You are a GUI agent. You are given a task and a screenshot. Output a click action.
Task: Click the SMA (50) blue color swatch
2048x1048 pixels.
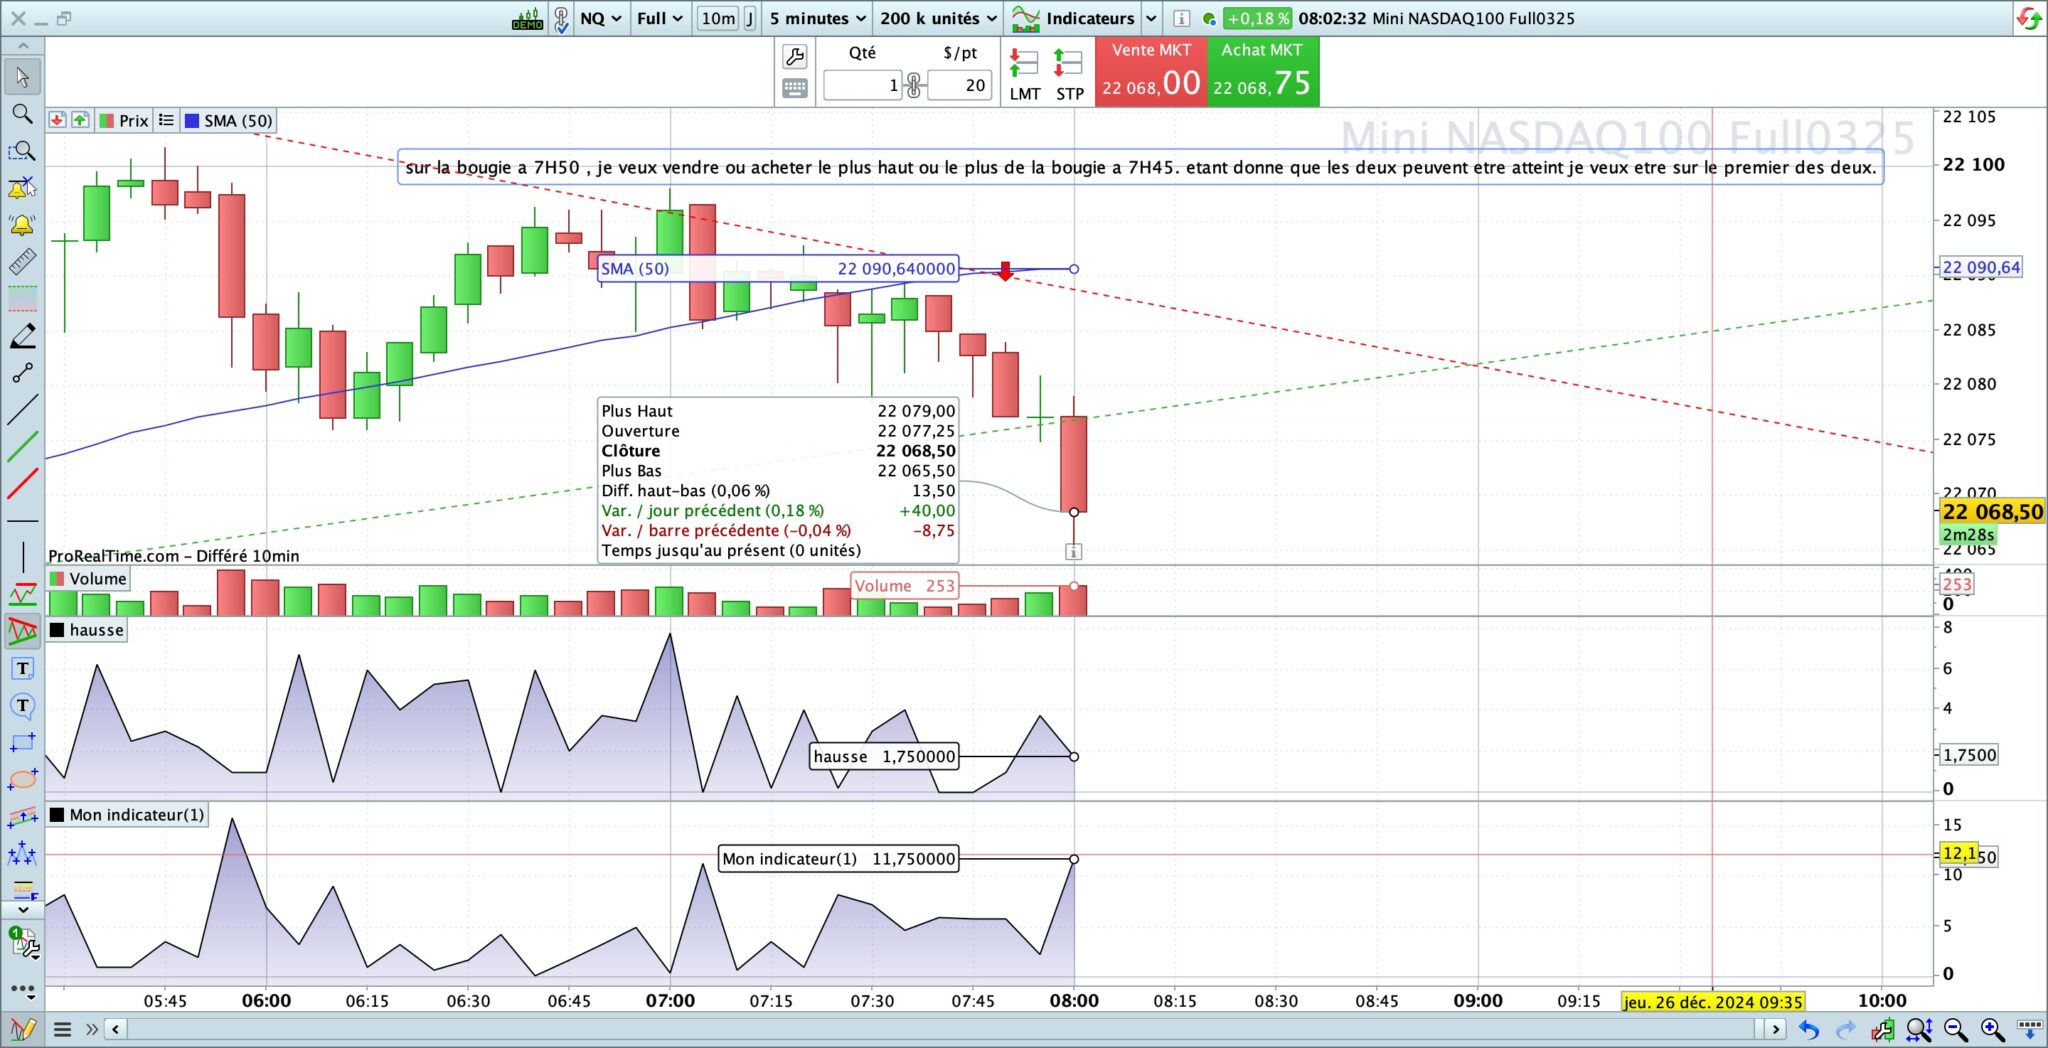click(192, 121)
